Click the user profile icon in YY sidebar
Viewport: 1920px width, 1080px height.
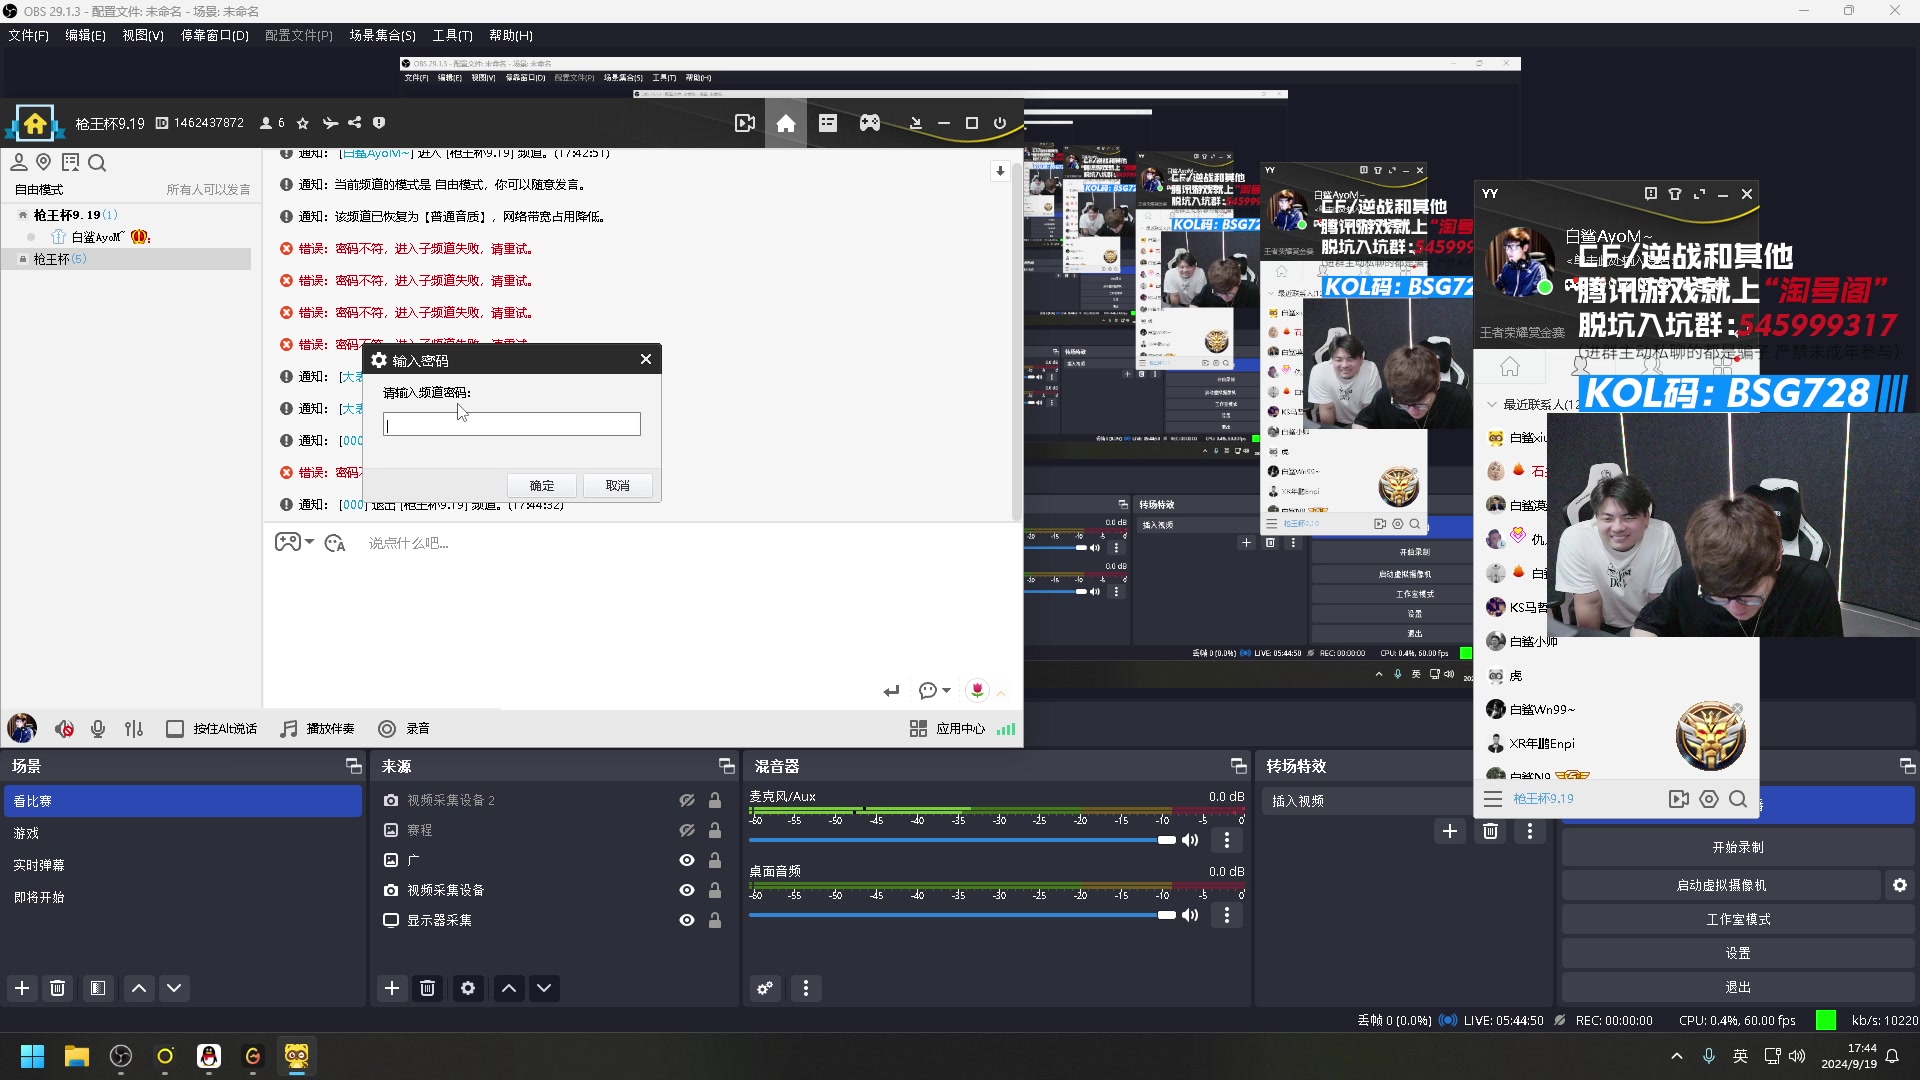coord(19,162)
